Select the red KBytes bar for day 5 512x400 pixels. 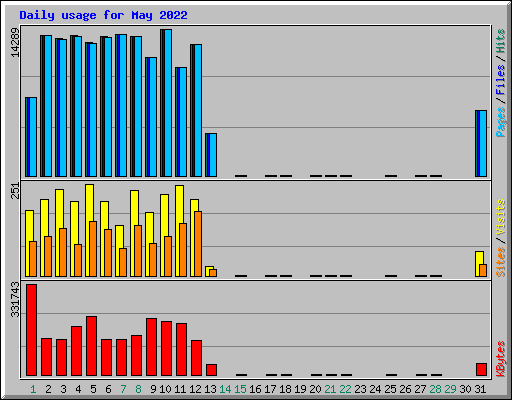(91, 346)
